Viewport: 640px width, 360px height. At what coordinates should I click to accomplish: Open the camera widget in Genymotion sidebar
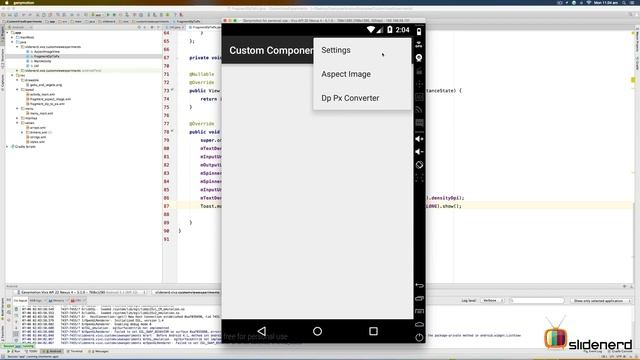click(x=419, y=58)
